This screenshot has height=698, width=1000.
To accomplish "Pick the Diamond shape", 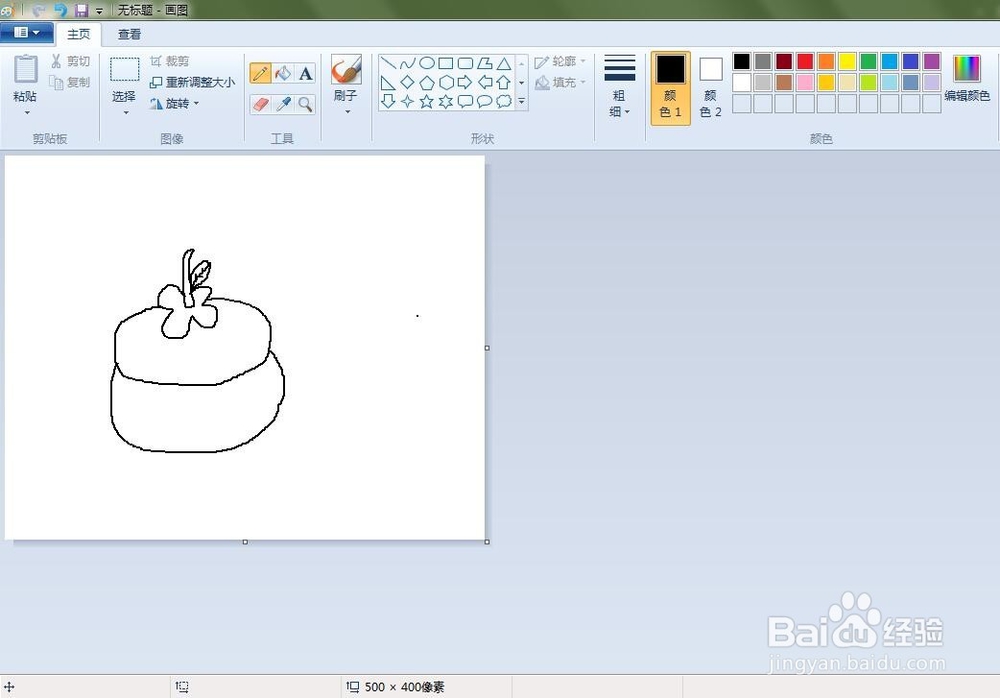I will [x=408, y=82].
